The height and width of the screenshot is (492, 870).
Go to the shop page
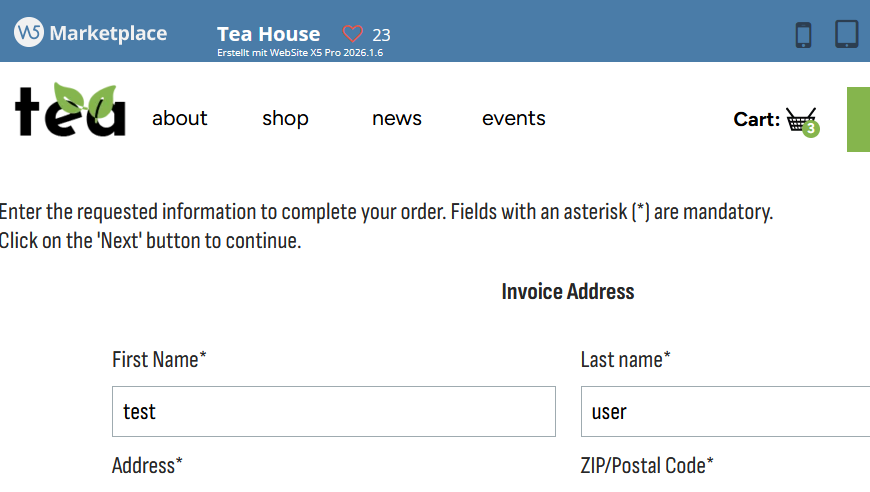click(285, 119)
